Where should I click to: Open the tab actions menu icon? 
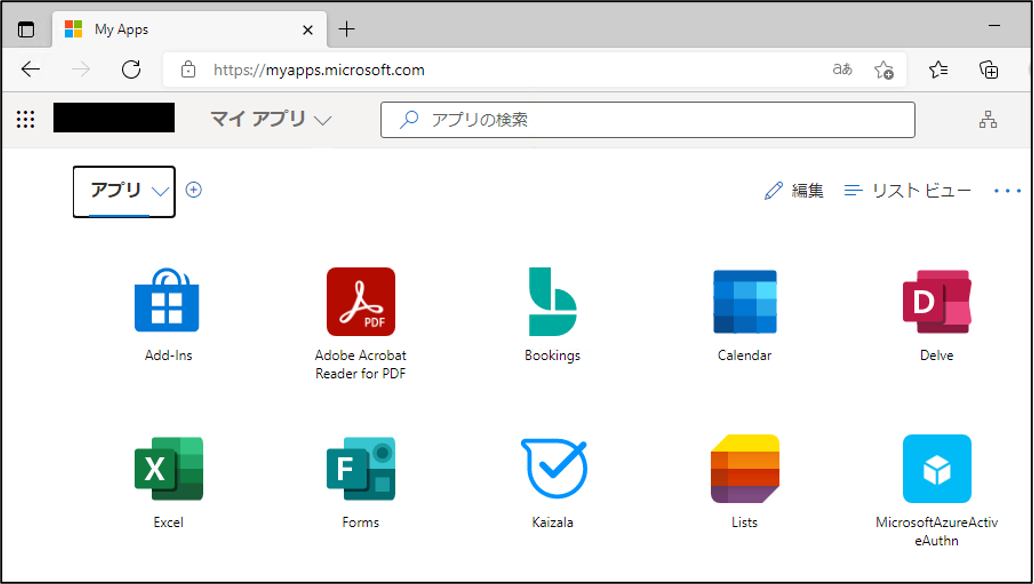[26, 30]
